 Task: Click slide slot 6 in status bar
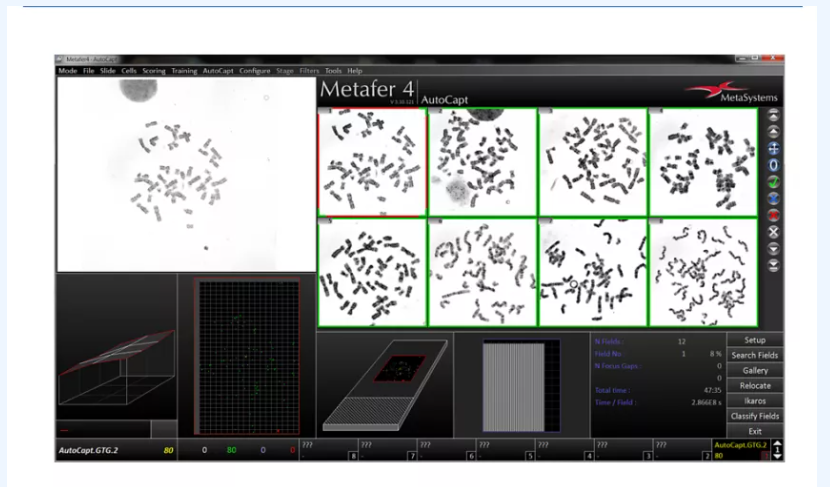[446, 450]
